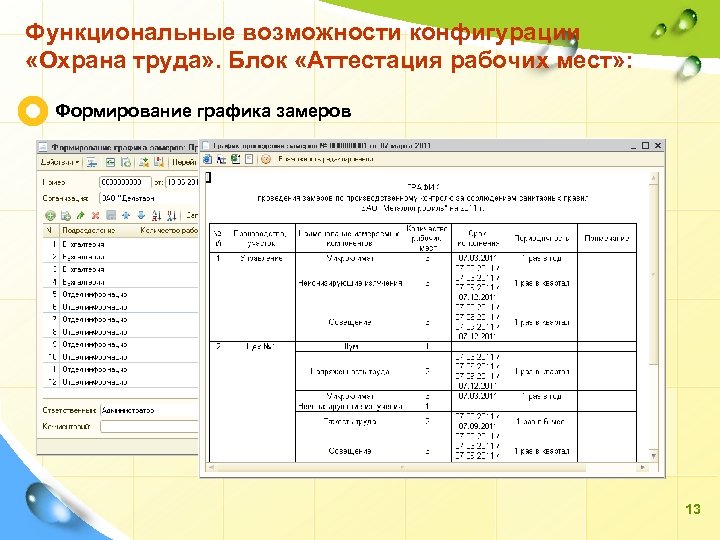This screenshot has width=720, height=540.
Task: Click the Напряженность труда cell
Action: point(350,371)
